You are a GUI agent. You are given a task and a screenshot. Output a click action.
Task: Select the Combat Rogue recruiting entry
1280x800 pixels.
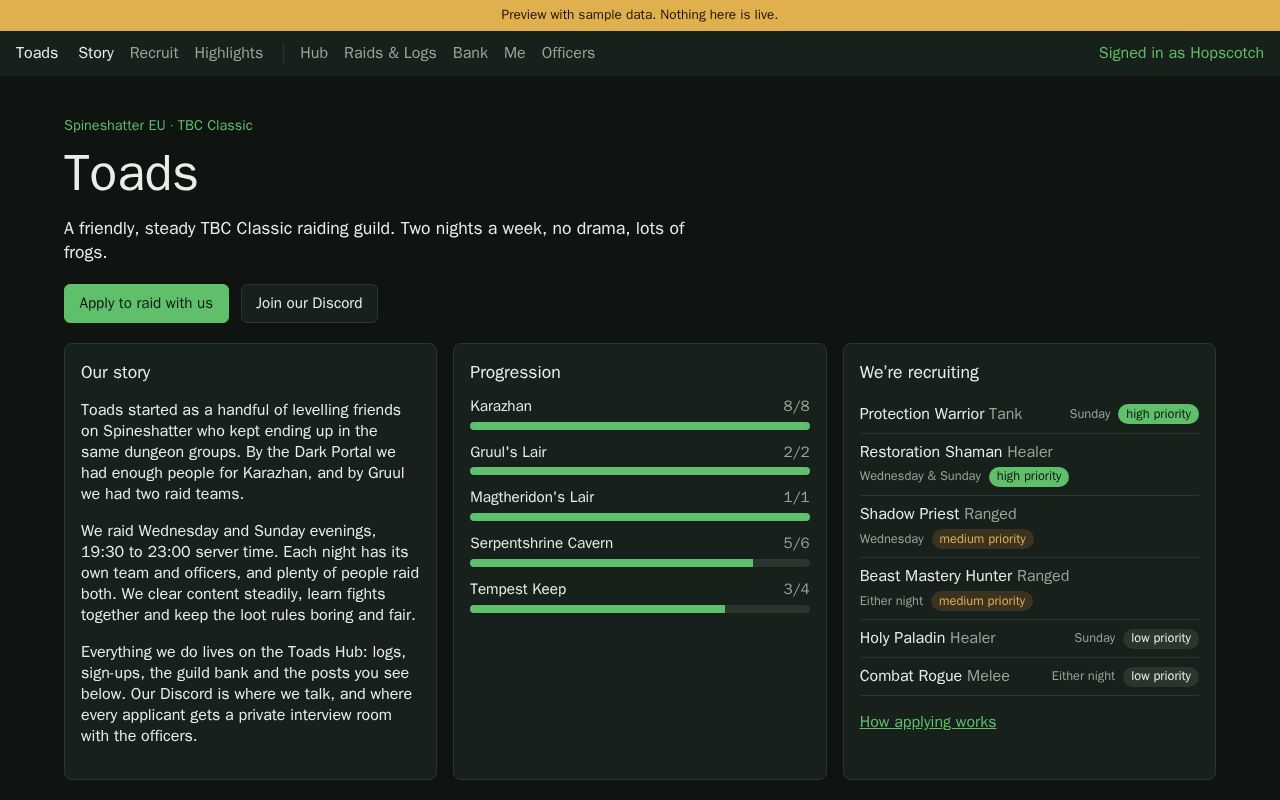1029,676
